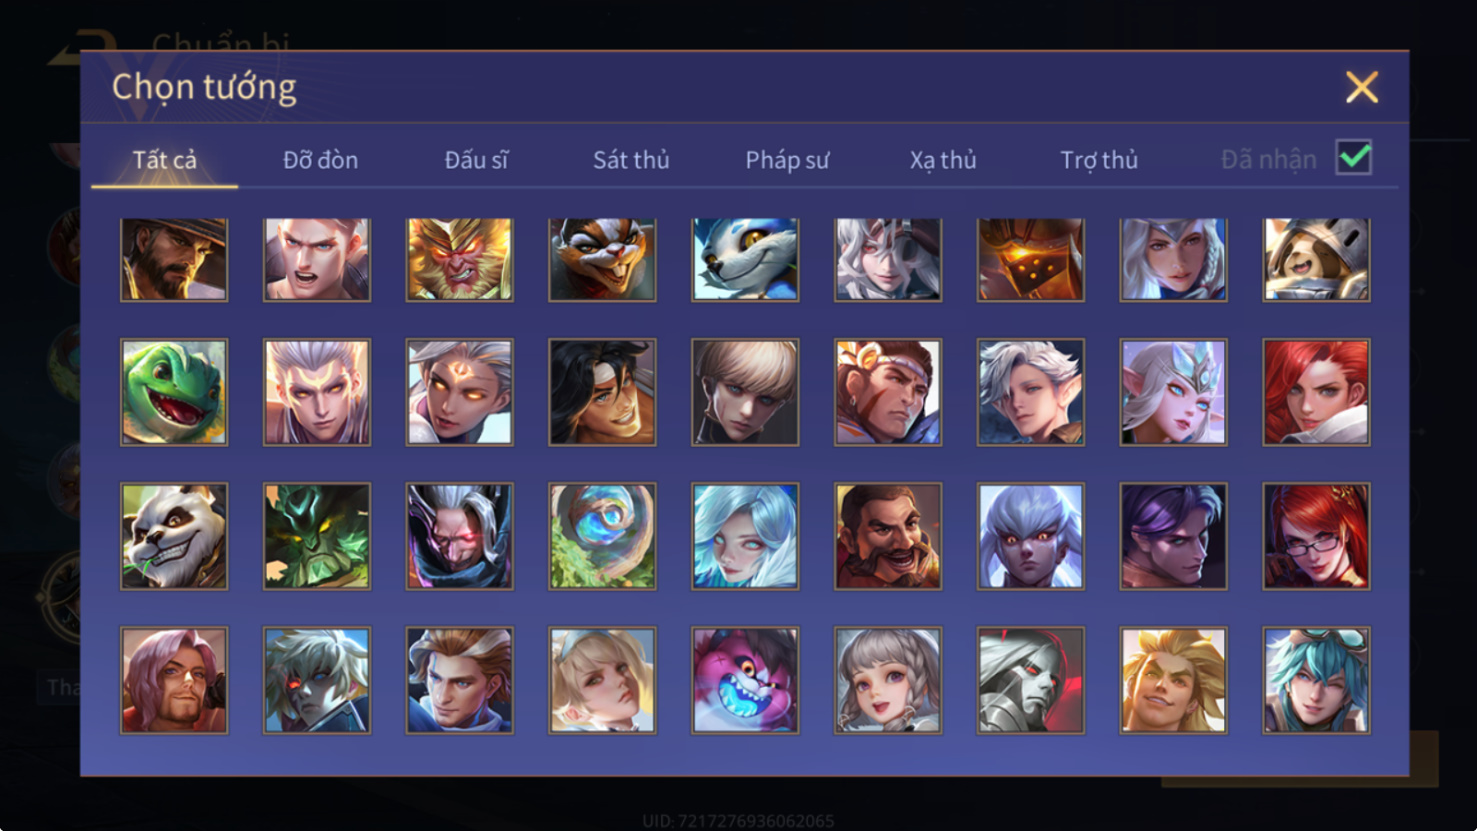1477x831 pixels.
Task: Choose the teal-haired goggles hero
Action: point(1316,680)
